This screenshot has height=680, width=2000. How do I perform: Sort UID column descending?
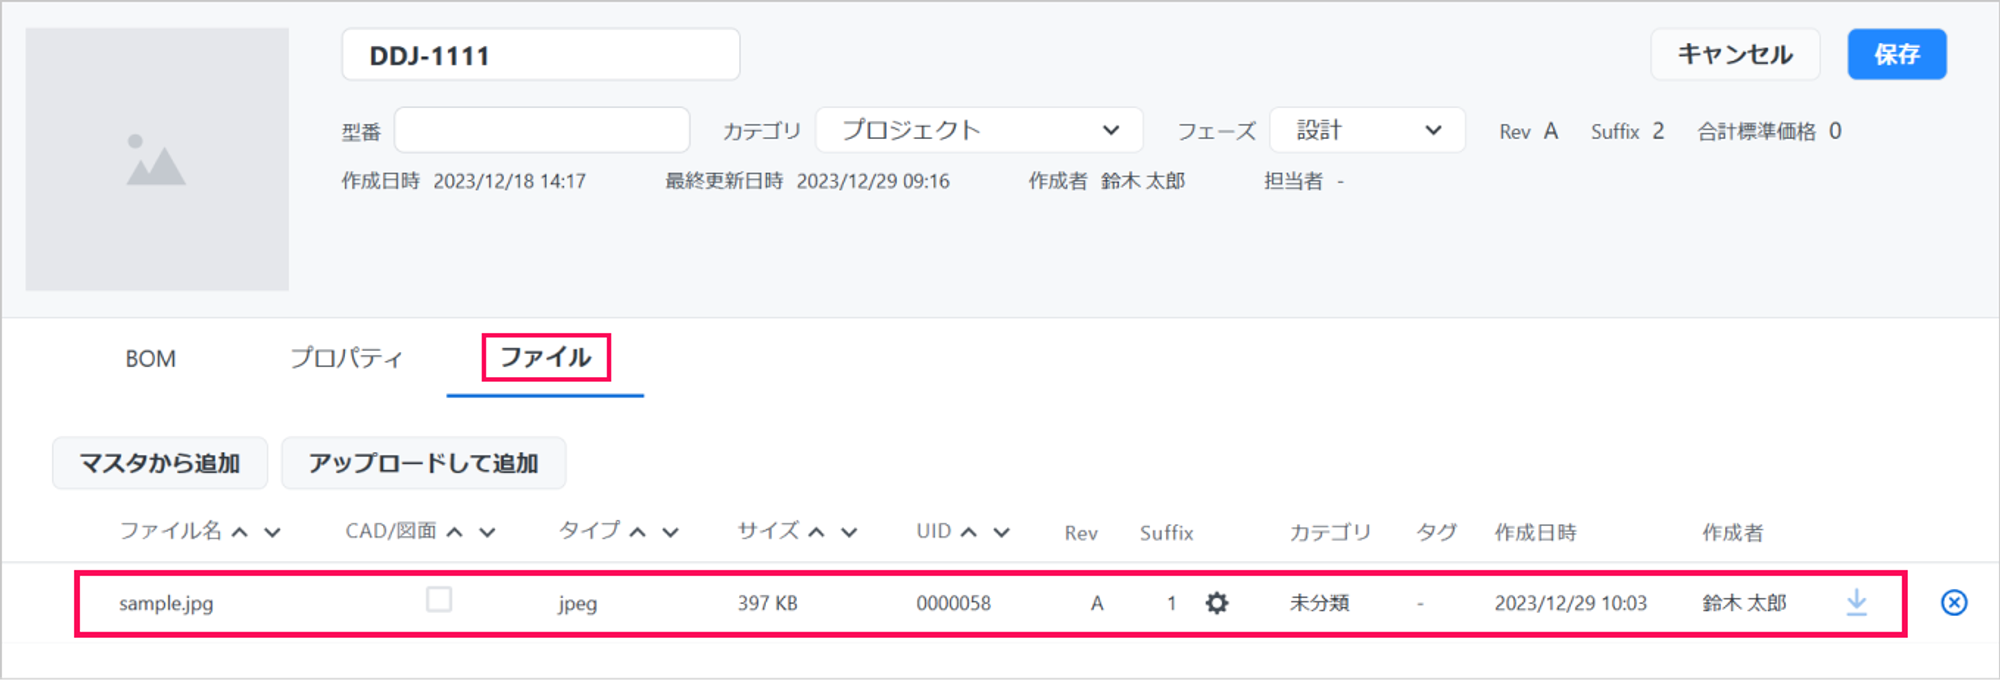[1001, 532]
